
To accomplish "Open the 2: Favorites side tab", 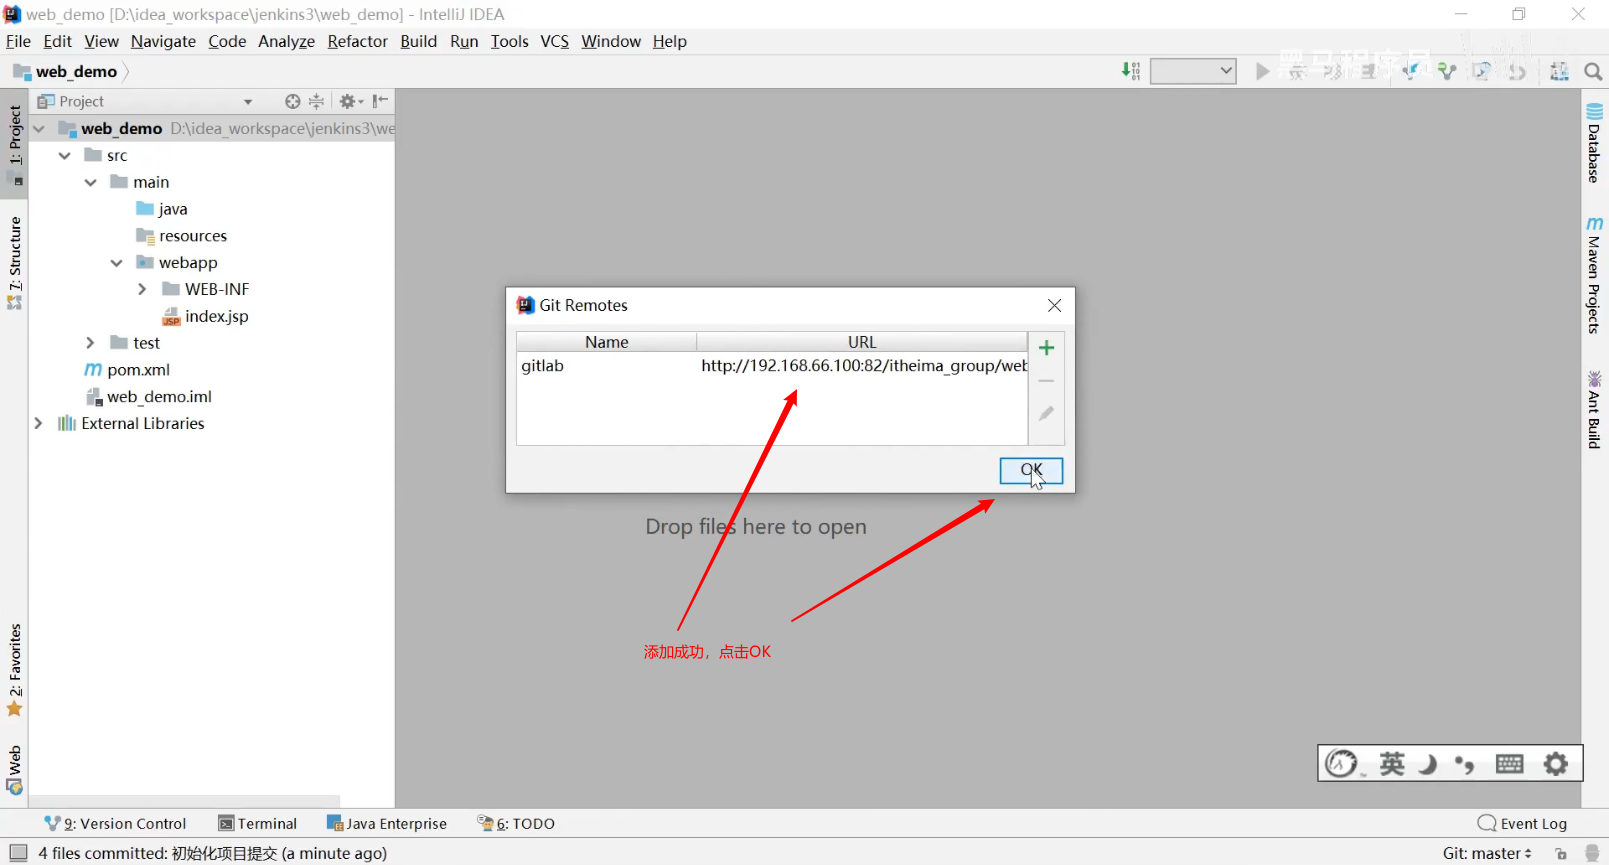I will tap(15, 670).
